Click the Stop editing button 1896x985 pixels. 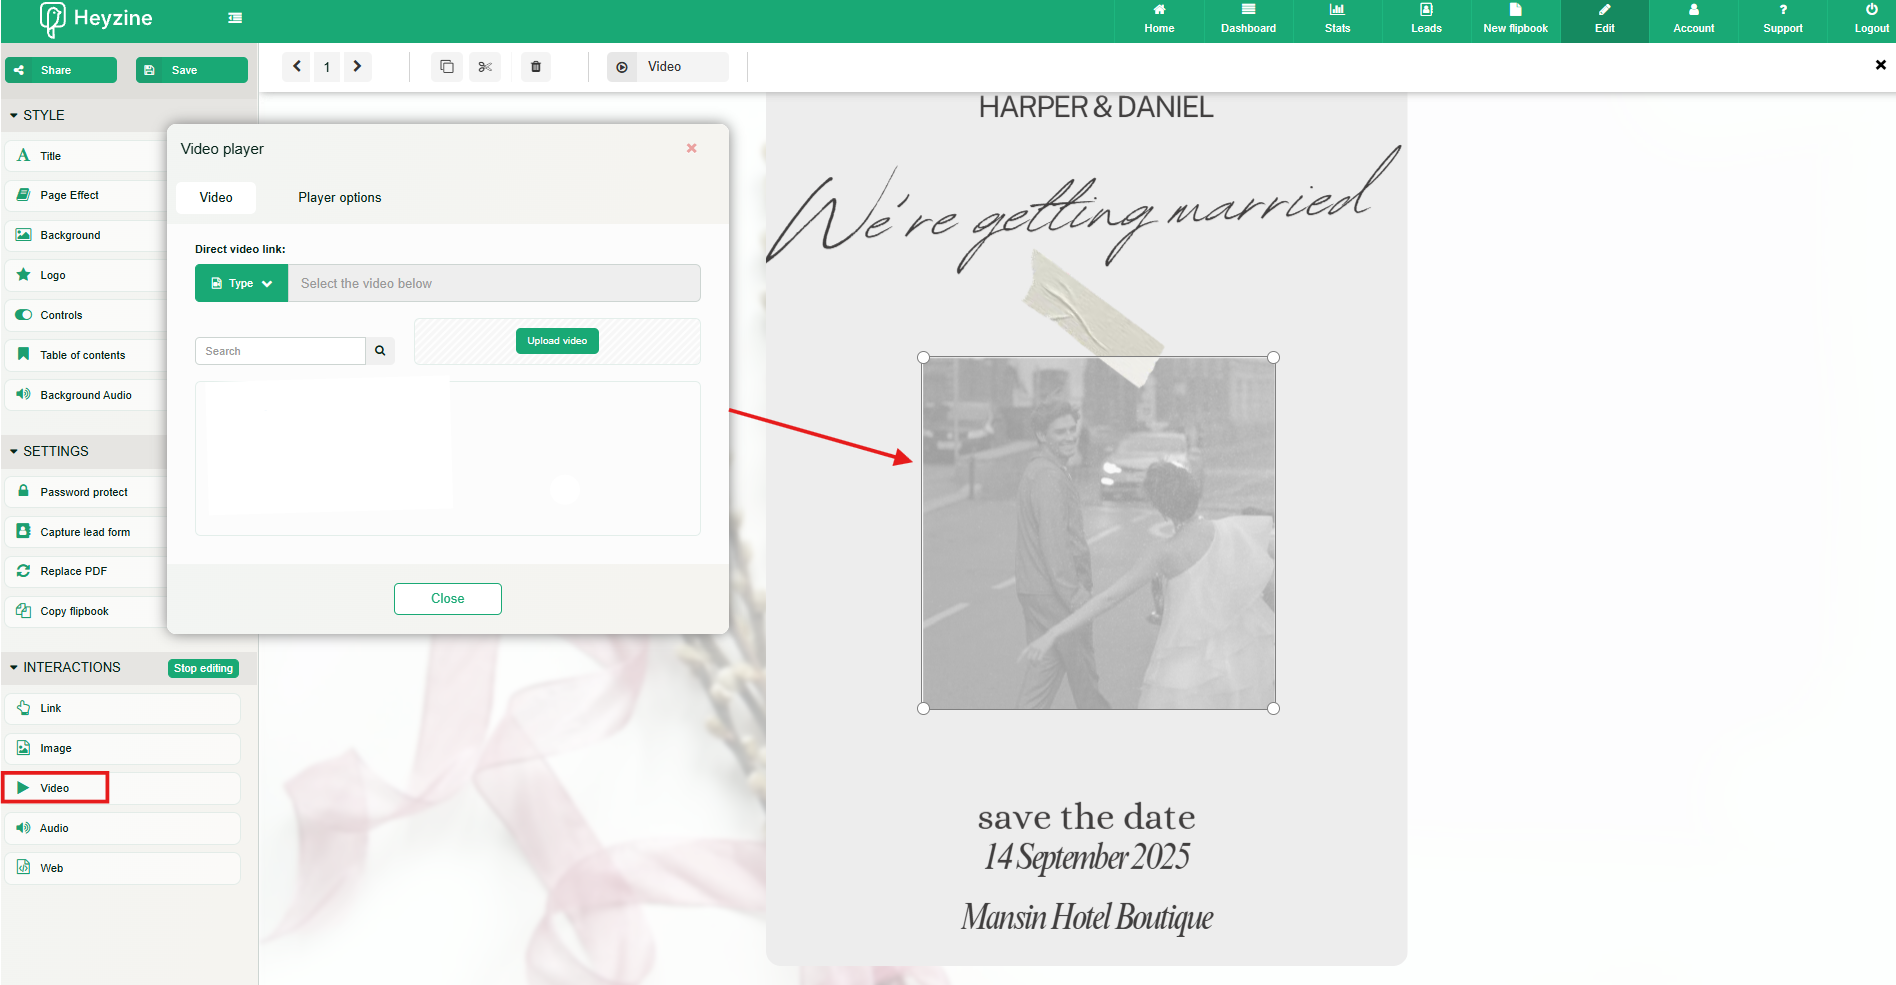pos(203,668)
